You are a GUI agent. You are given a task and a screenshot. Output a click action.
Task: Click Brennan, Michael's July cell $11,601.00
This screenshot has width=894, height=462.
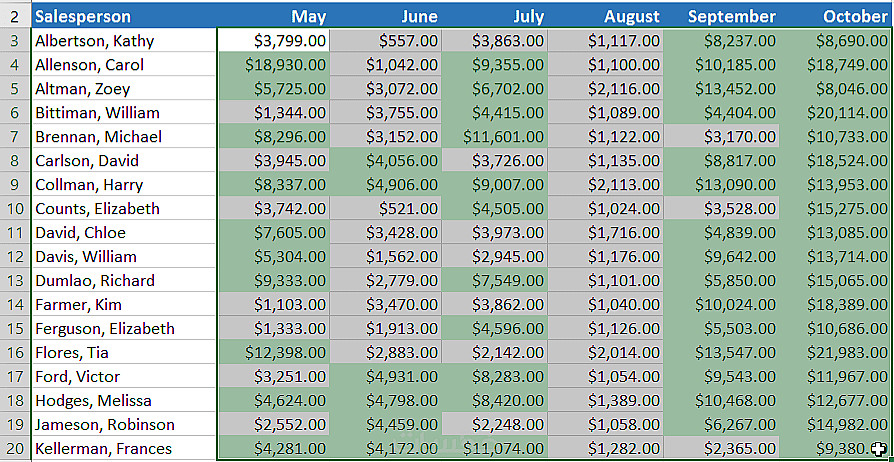[x=495, y=137]
